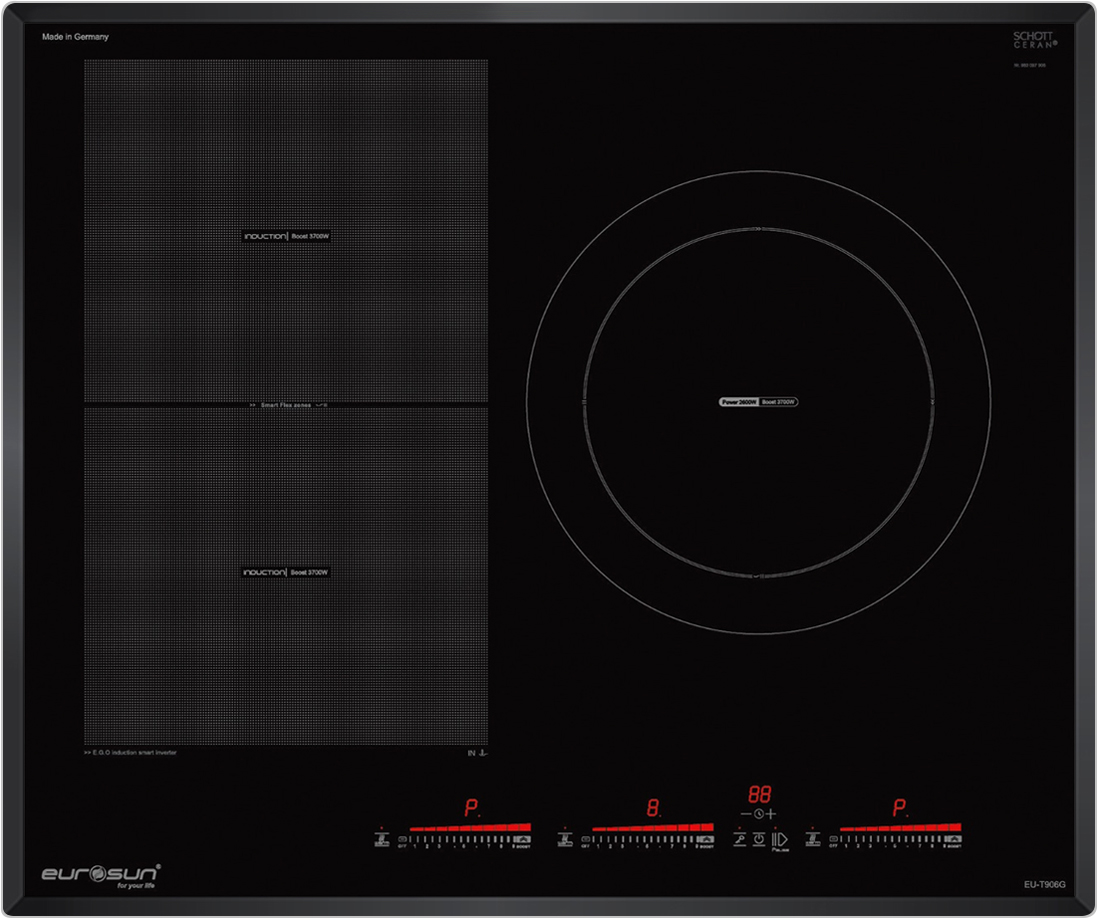
Task: Tap the Boost icon on left slider
Action: [521, 840]
